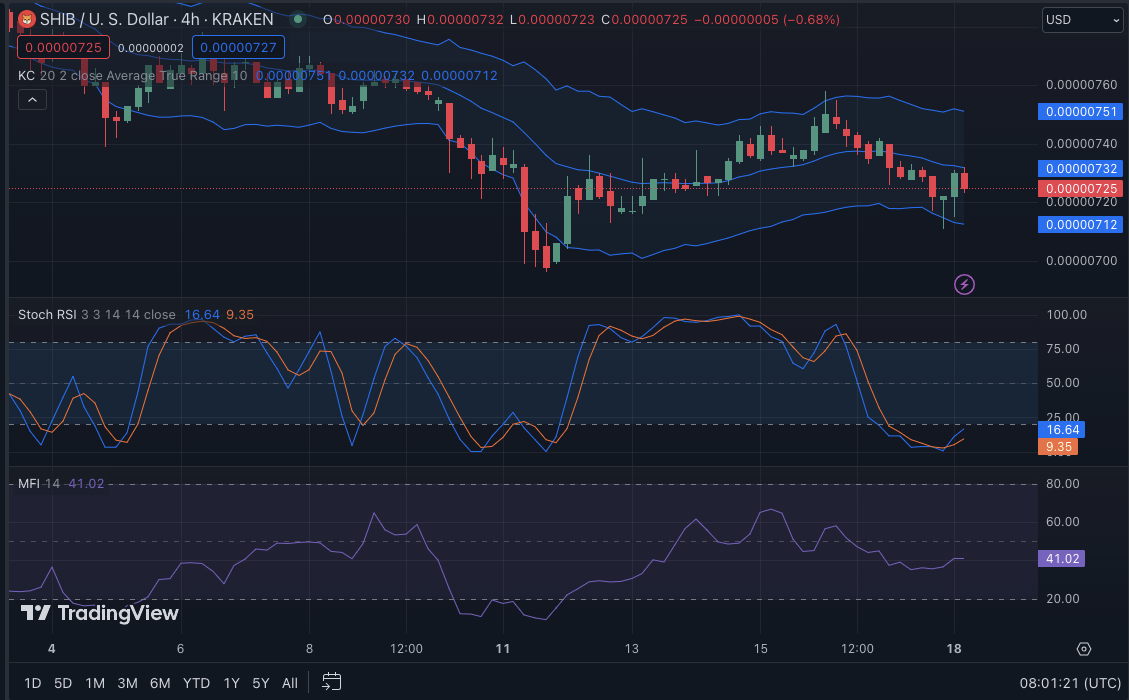
Task: Select the All time range
Action: click(289, 683)
